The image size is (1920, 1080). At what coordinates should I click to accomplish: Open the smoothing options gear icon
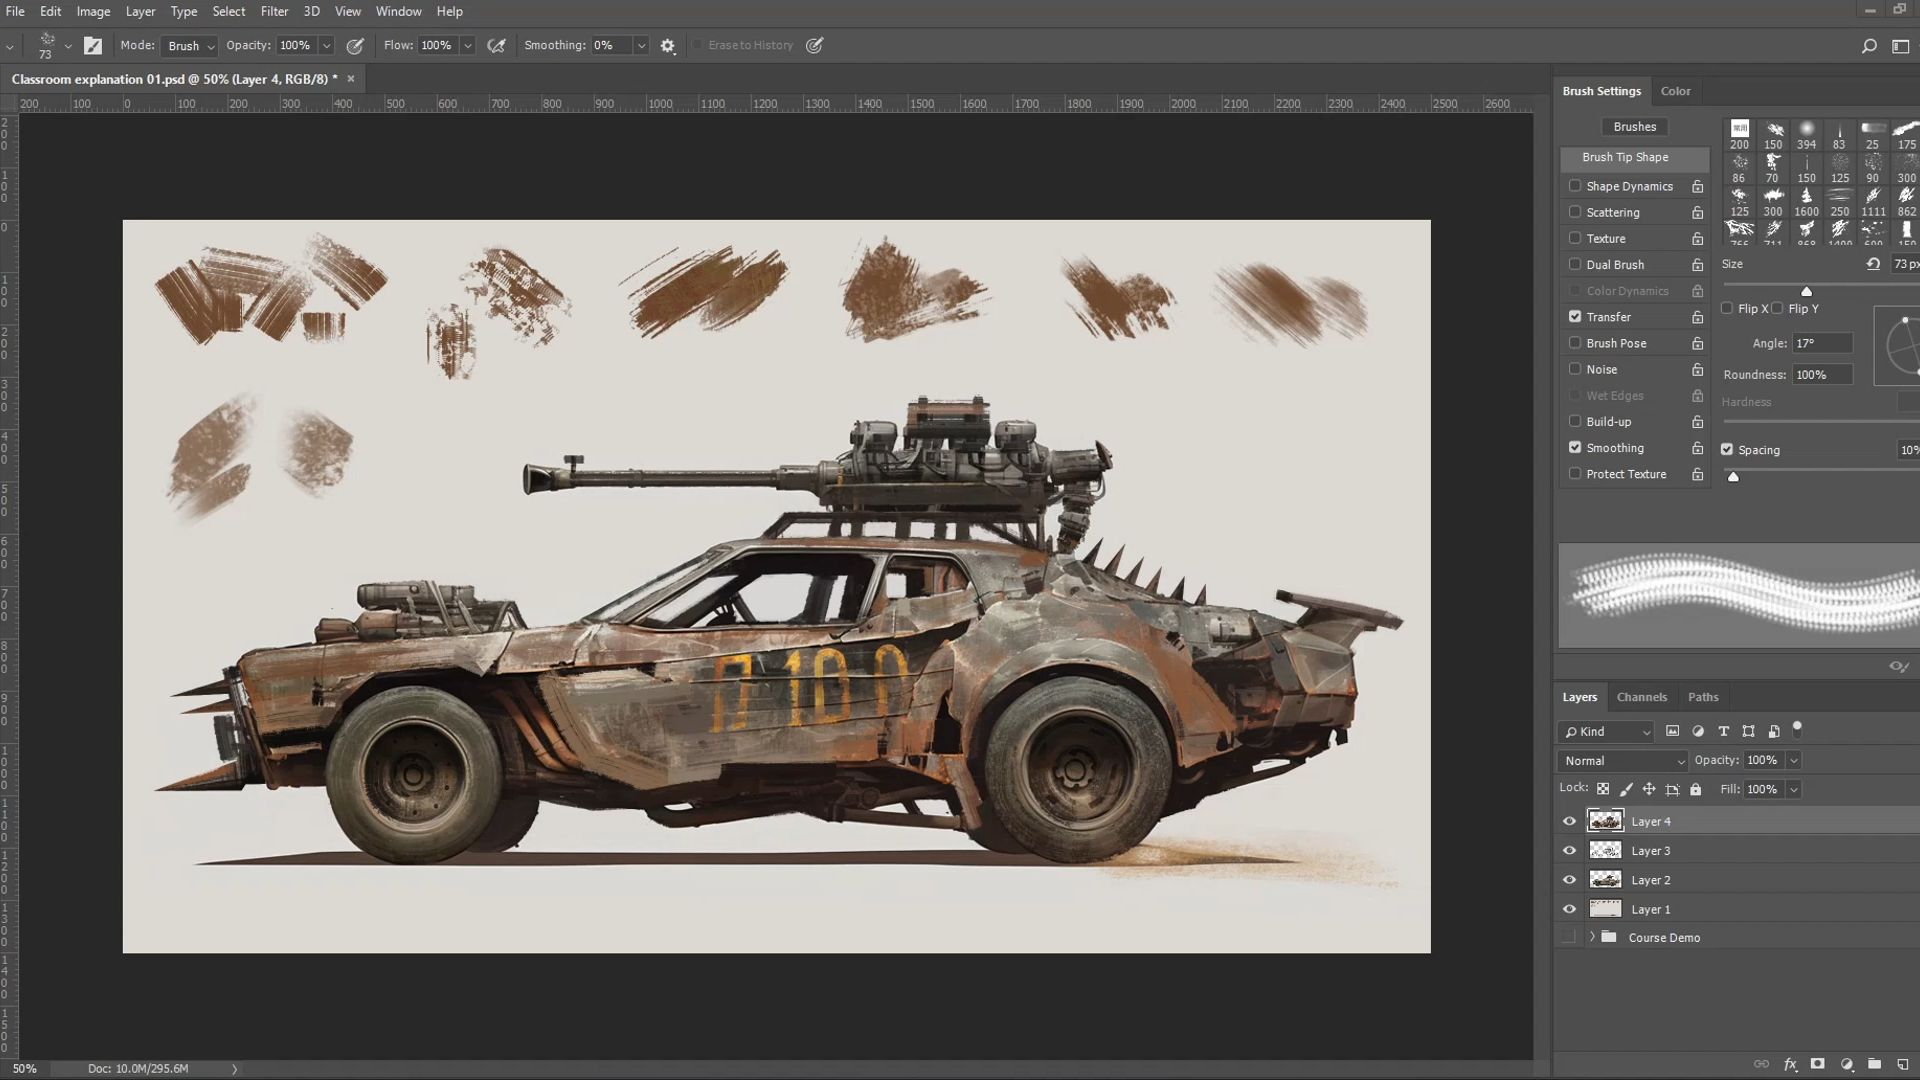(x=668, y=45)
